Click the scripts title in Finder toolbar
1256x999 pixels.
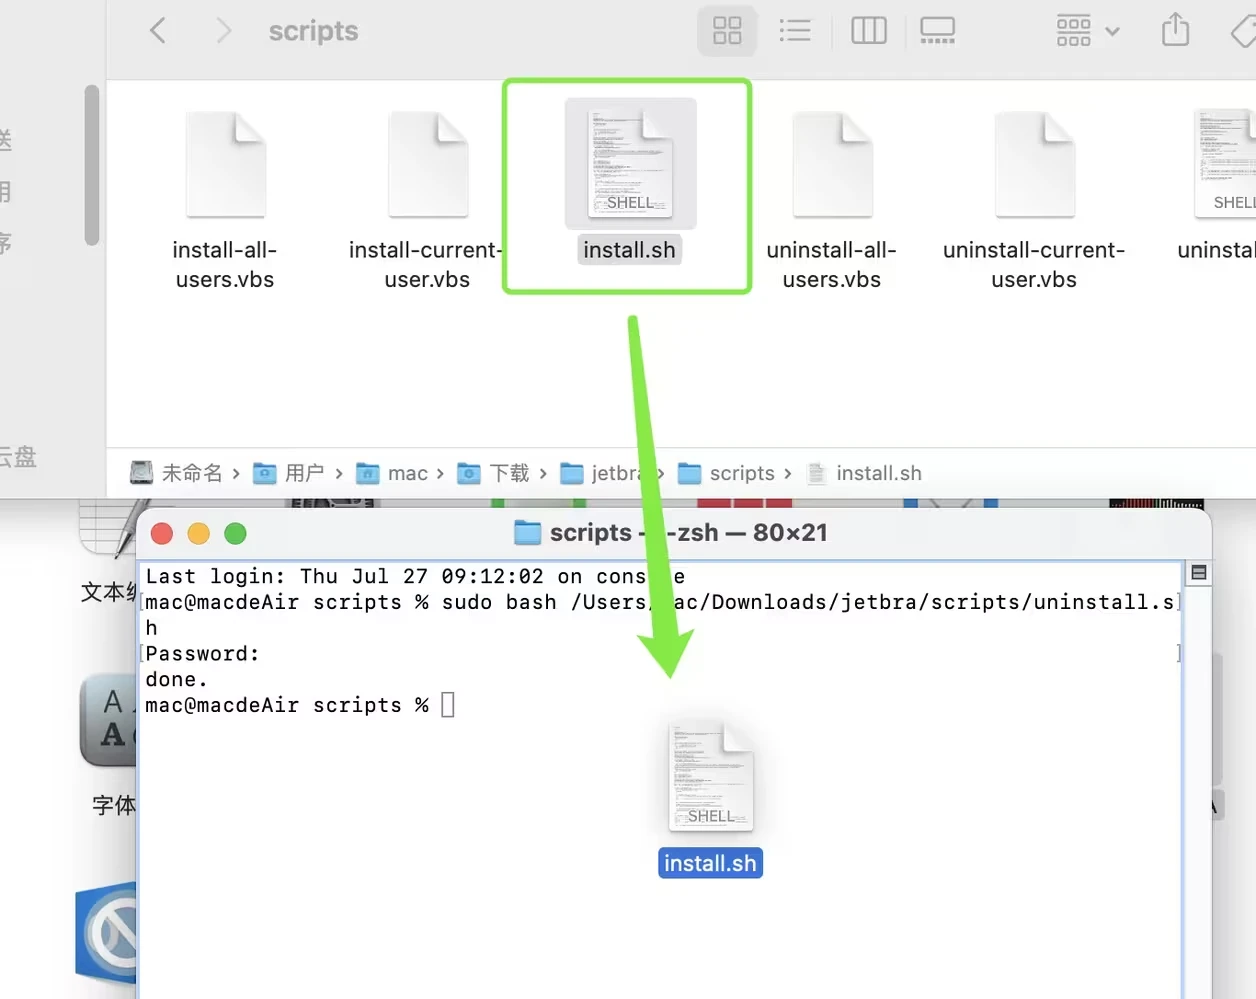click(313, 31)
